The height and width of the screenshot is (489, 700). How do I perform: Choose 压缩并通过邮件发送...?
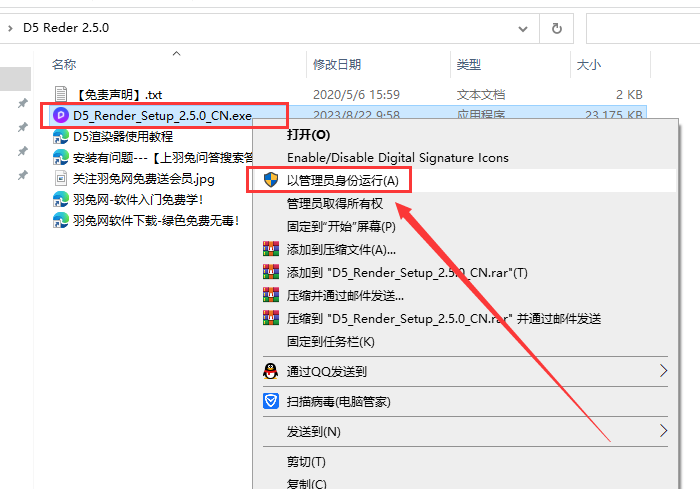tap(345, 296)
